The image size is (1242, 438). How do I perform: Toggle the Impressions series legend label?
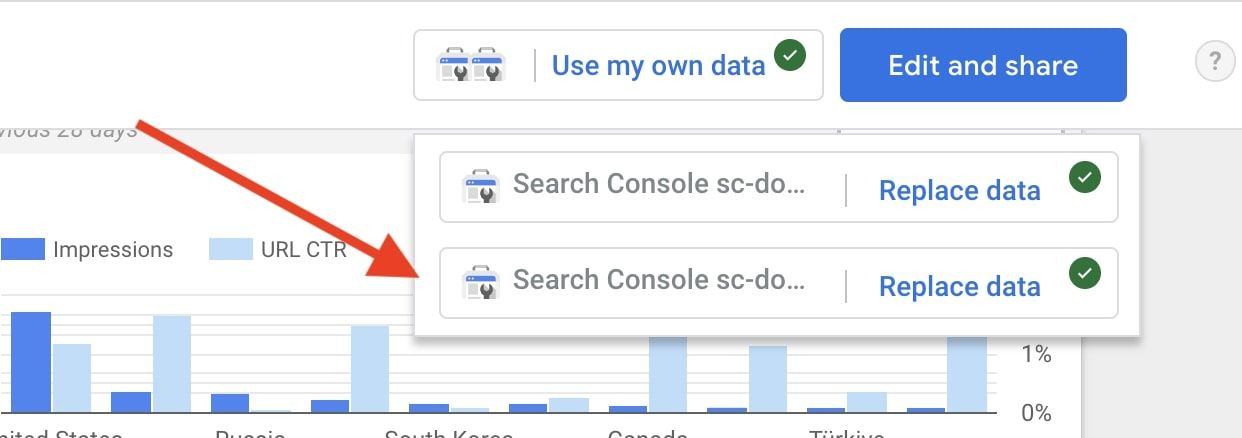point(113,250)
